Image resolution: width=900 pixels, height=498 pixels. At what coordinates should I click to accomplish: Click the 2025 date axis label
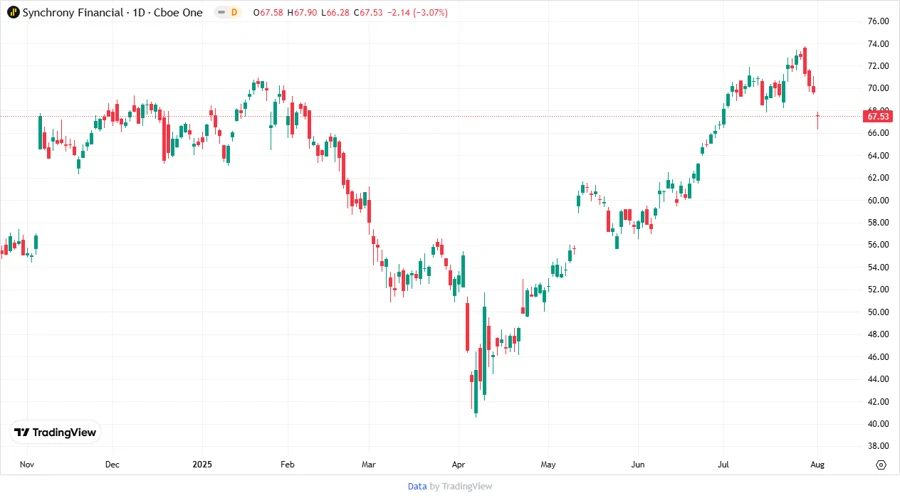coord(202,464)
